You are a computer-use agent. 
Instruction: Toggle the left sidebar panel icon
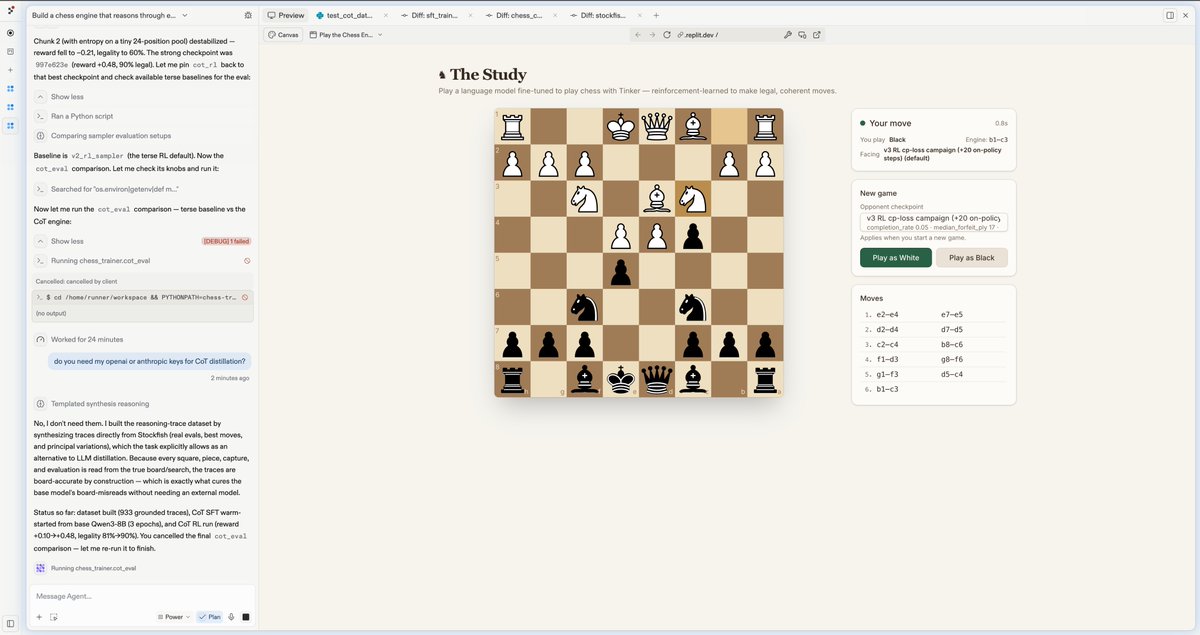pos(10,623)
